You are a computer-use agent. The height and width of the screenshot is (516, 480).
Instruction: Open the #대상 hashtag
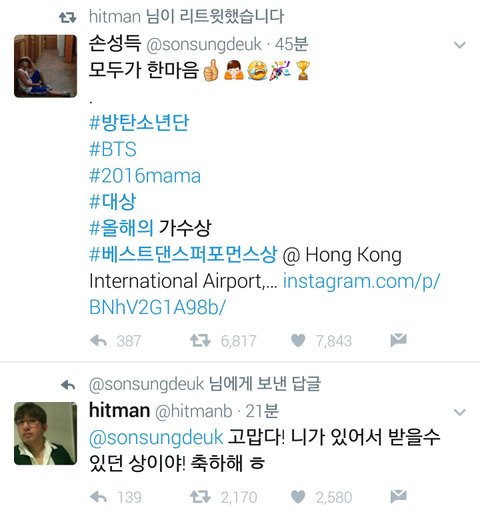[113, 202]
